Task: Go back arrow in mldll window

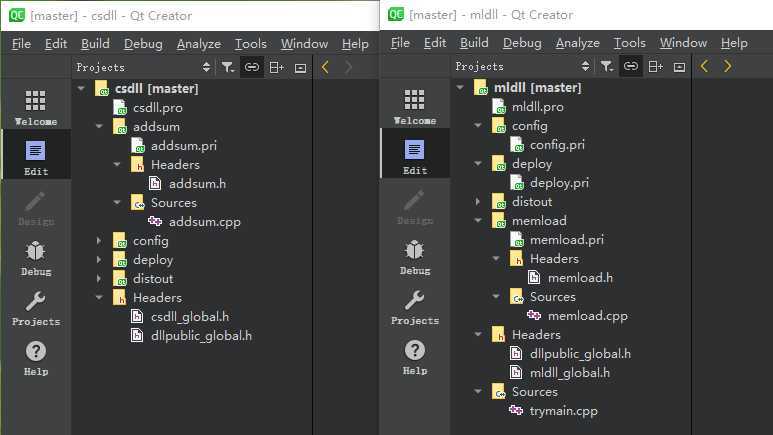Action: (x=704, y=66)
